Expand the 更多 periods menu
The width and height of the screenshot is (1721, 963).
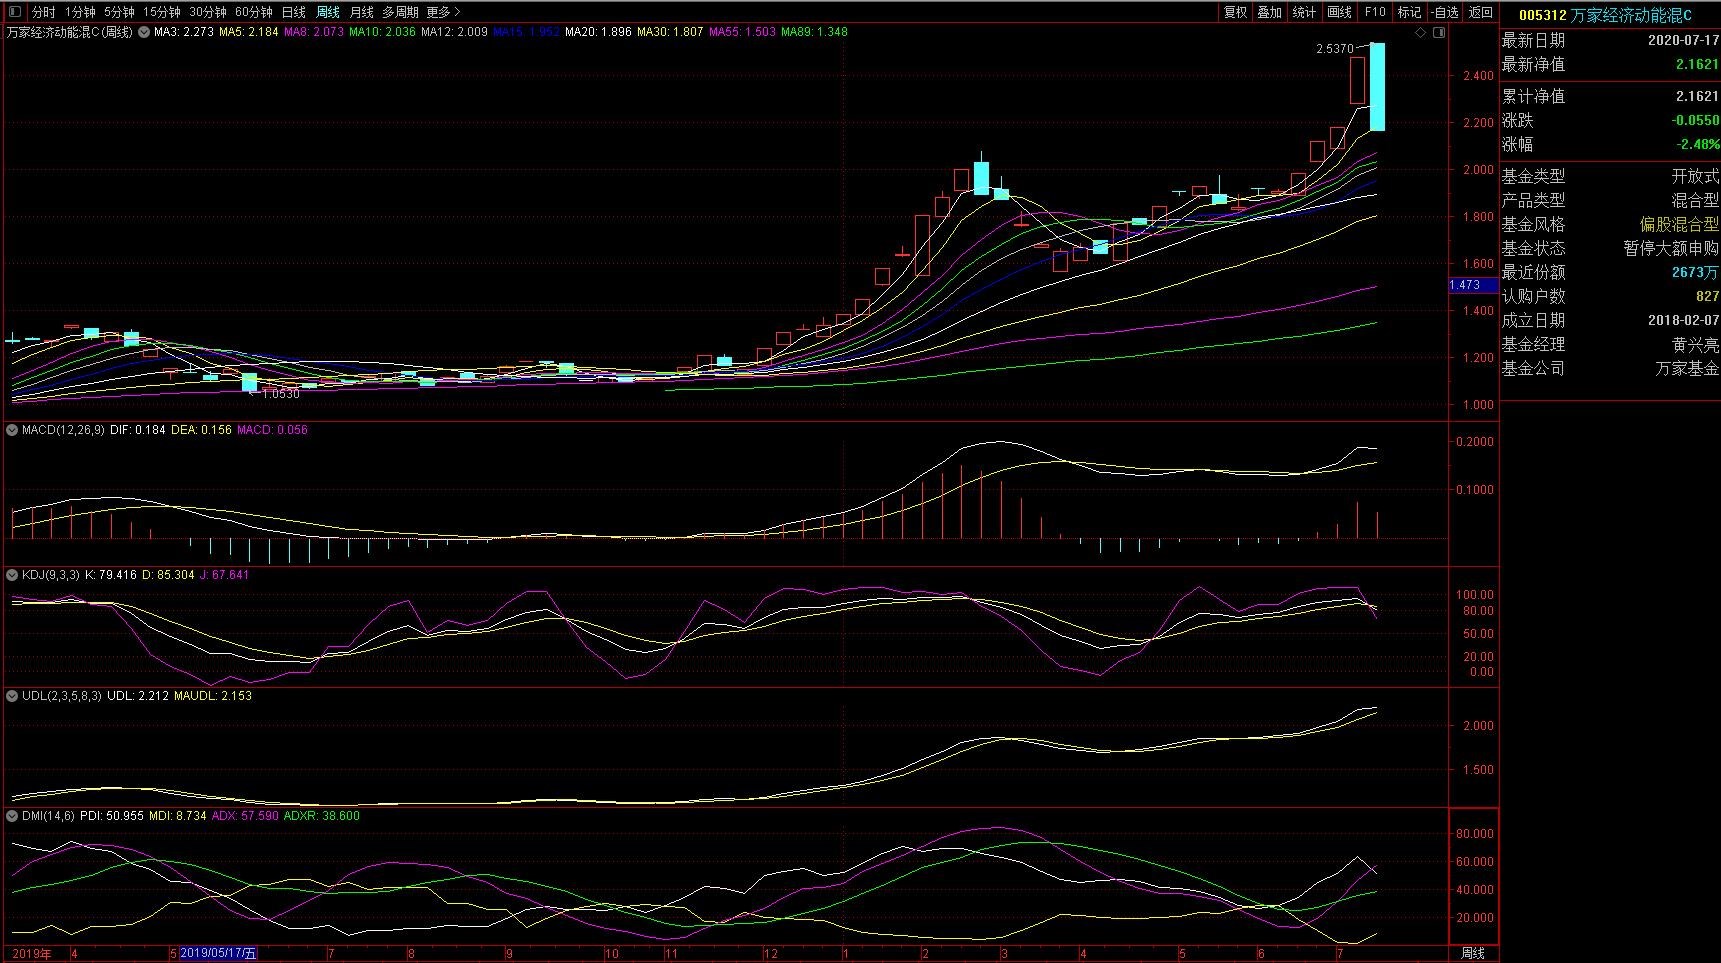[443, 12]
